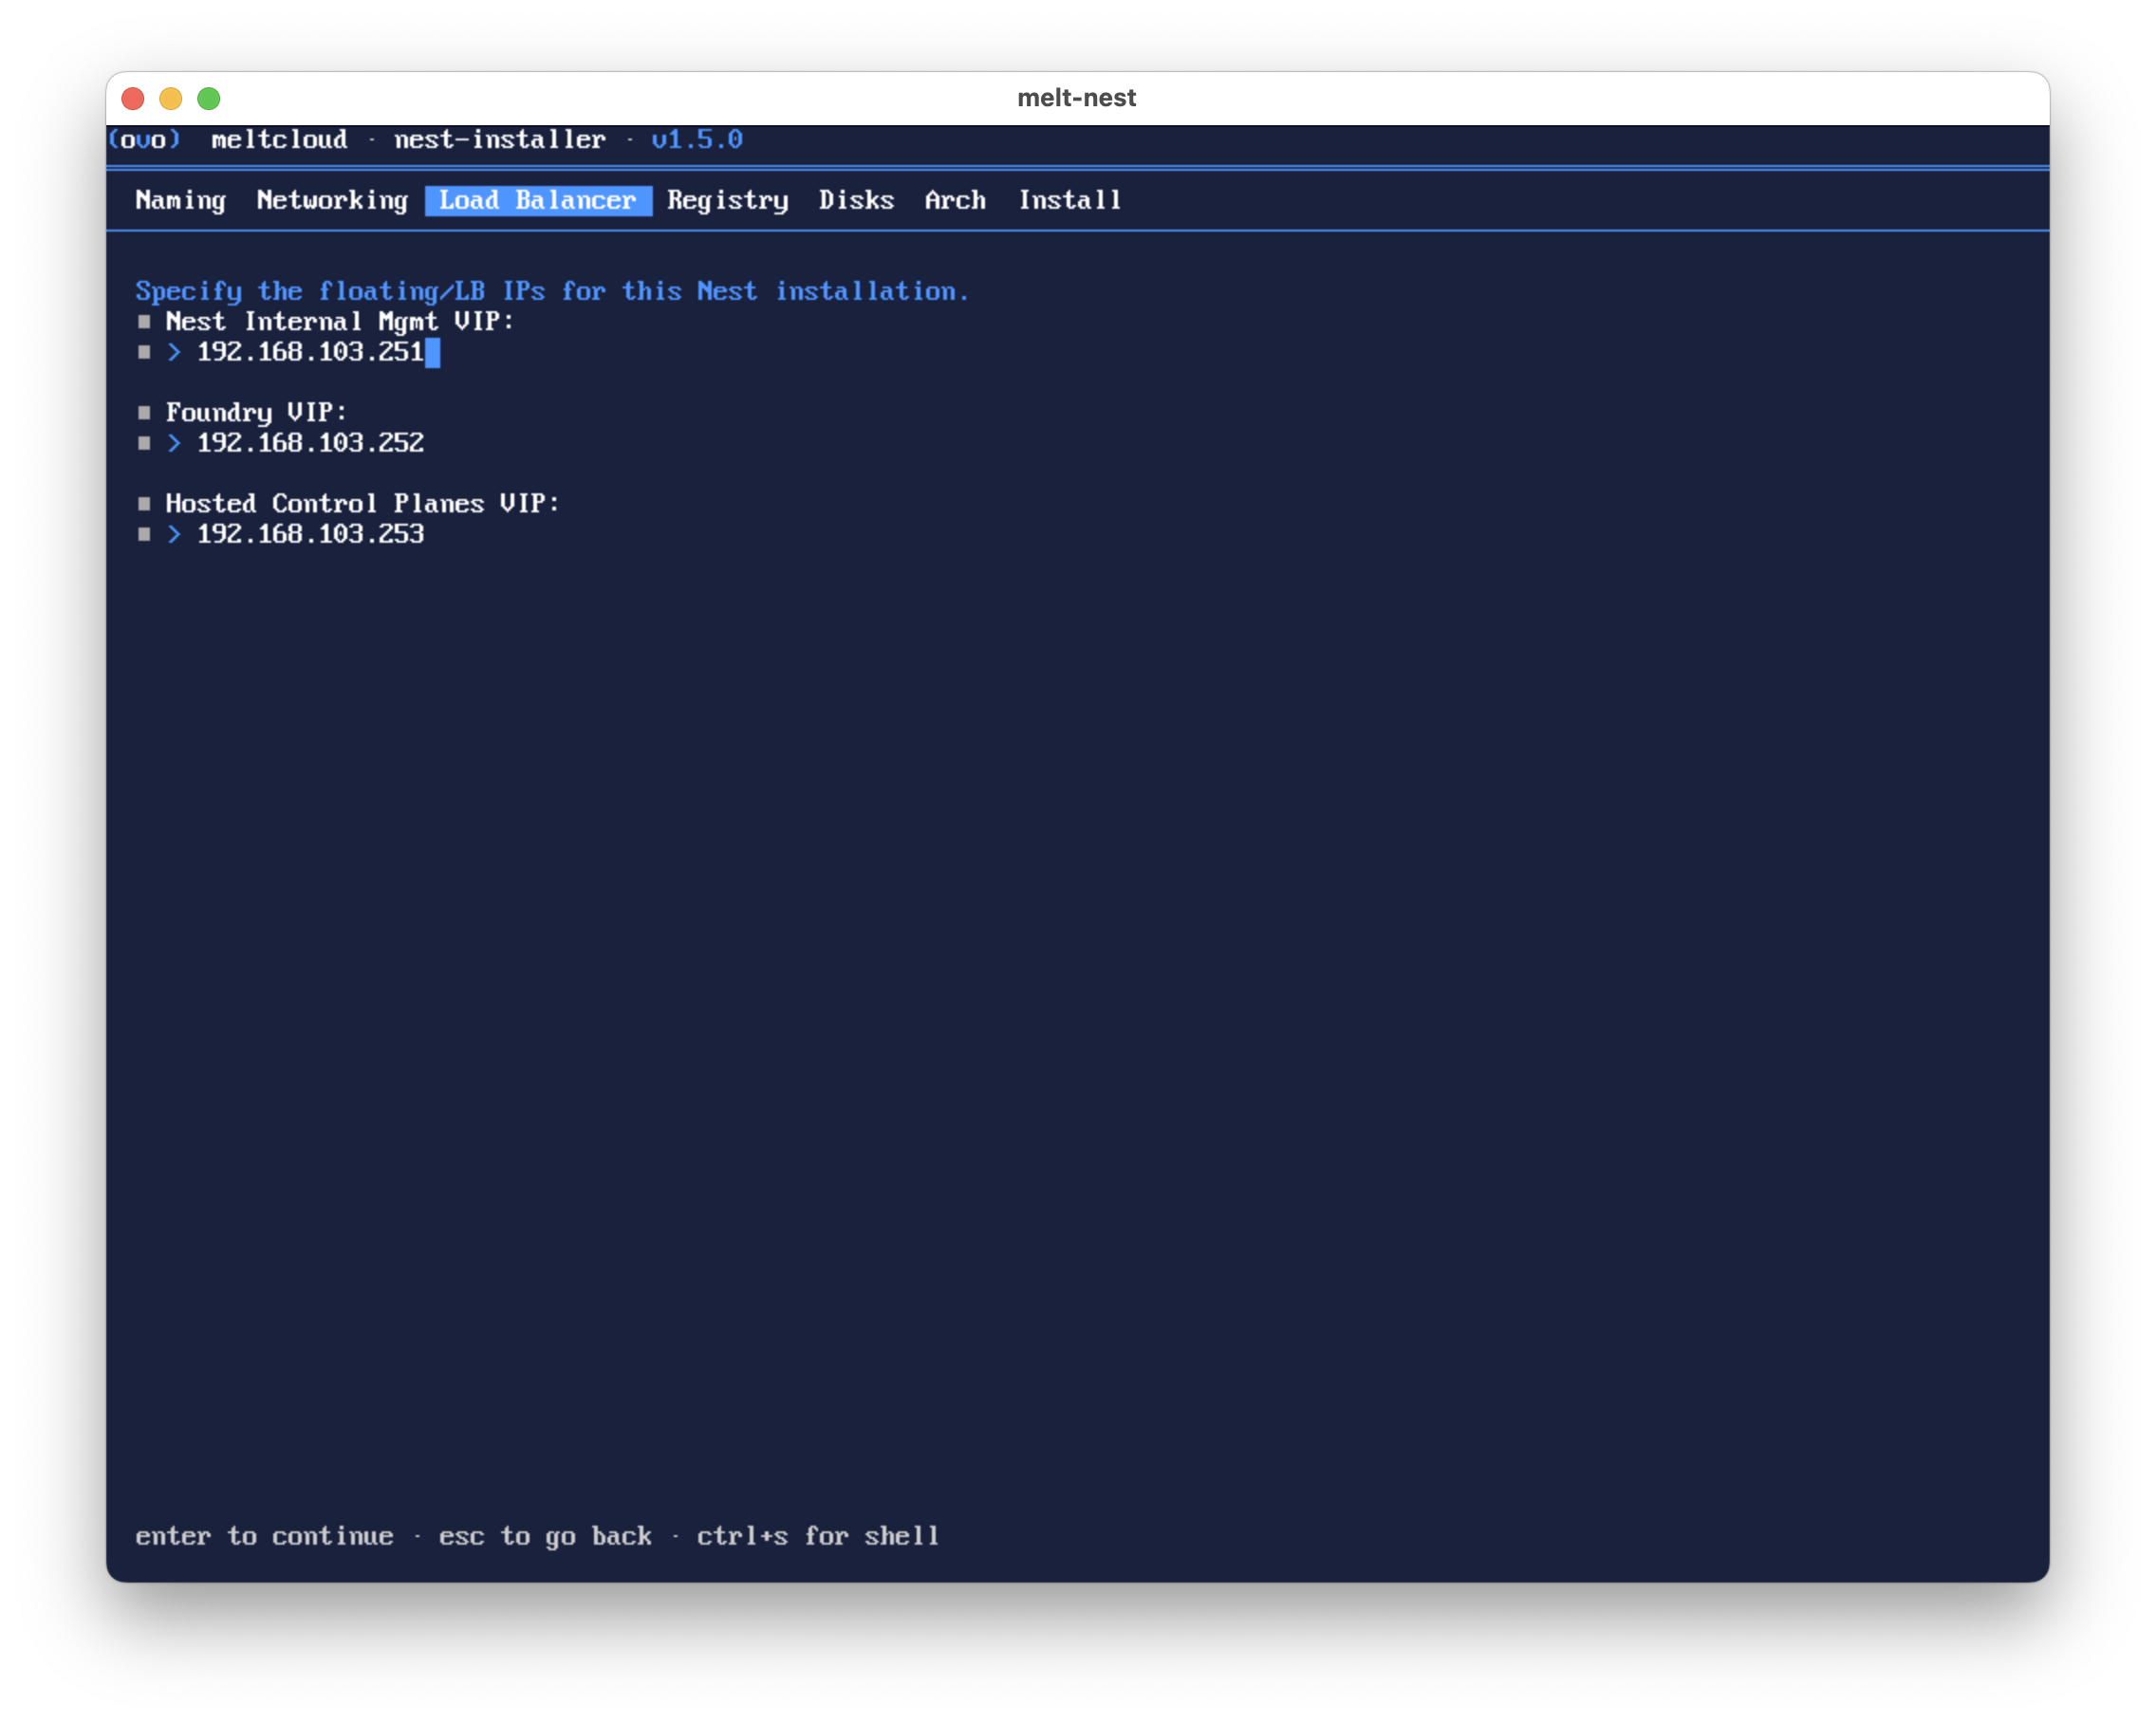Go to the Registry tab
This screenshot has width=2156, height=1723.
728,200
